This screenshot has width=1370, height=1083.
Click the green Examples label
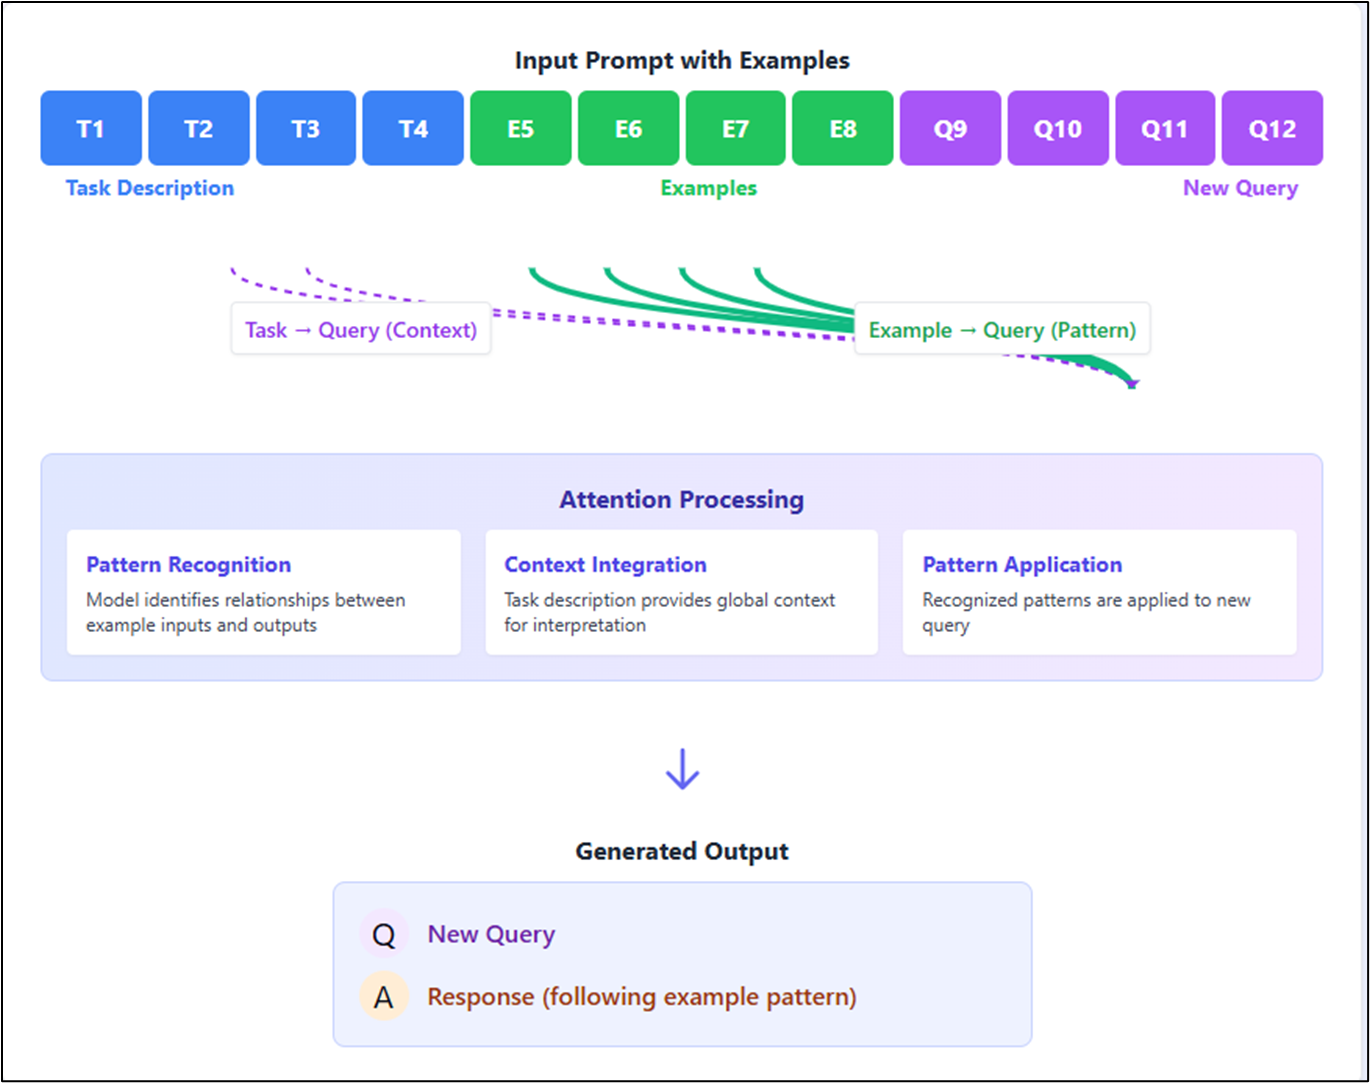coord(709,188)
